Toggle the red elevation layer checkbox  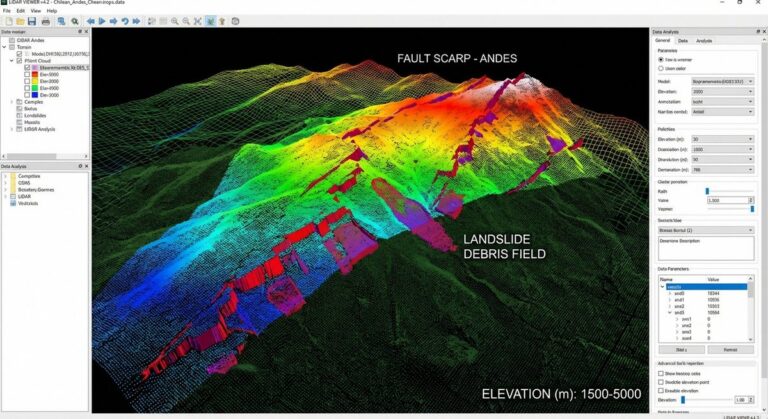(x=27, y=74)
